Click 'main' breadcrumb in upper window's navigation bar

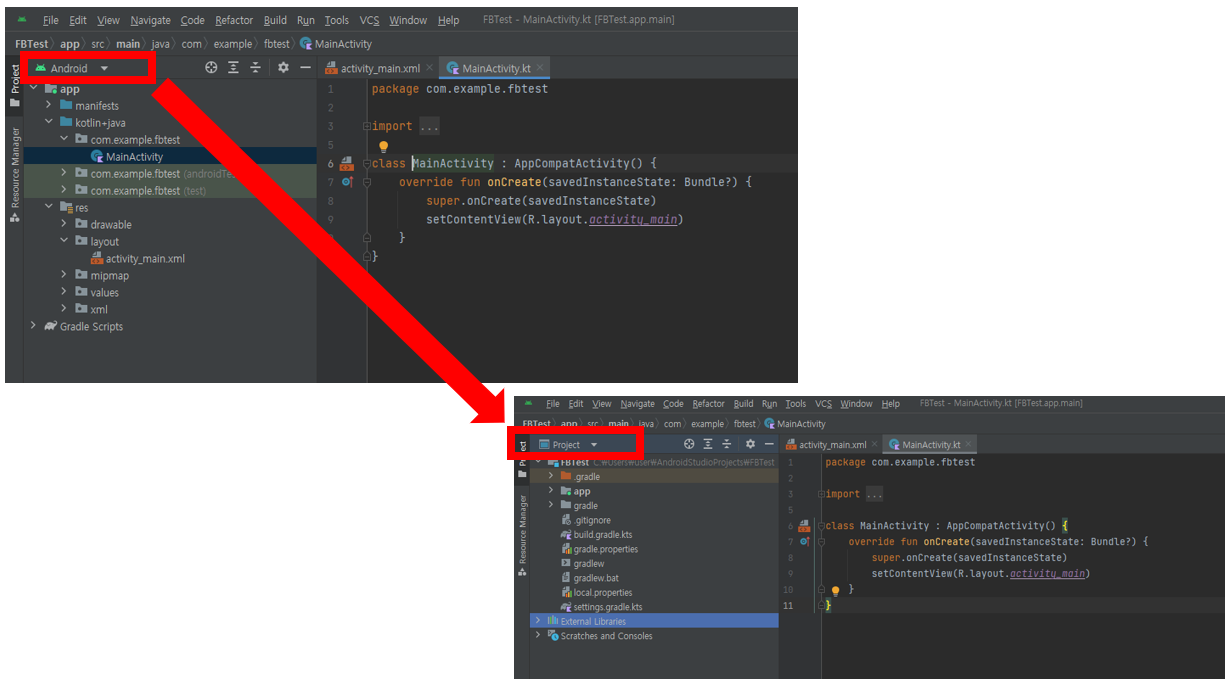[x=128, y=44]
